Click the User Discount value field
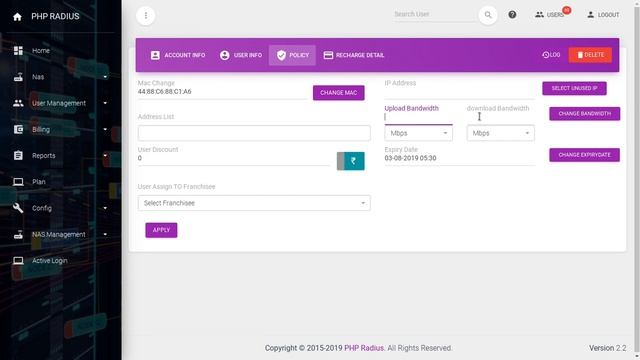The width and height of the screenshot is (640, 360). 233,158
